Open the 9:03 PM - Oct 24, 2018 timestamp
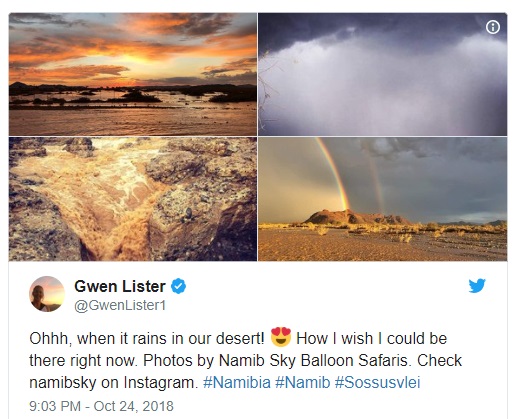Viewport: 522px width, 419px height. [101, 406]
